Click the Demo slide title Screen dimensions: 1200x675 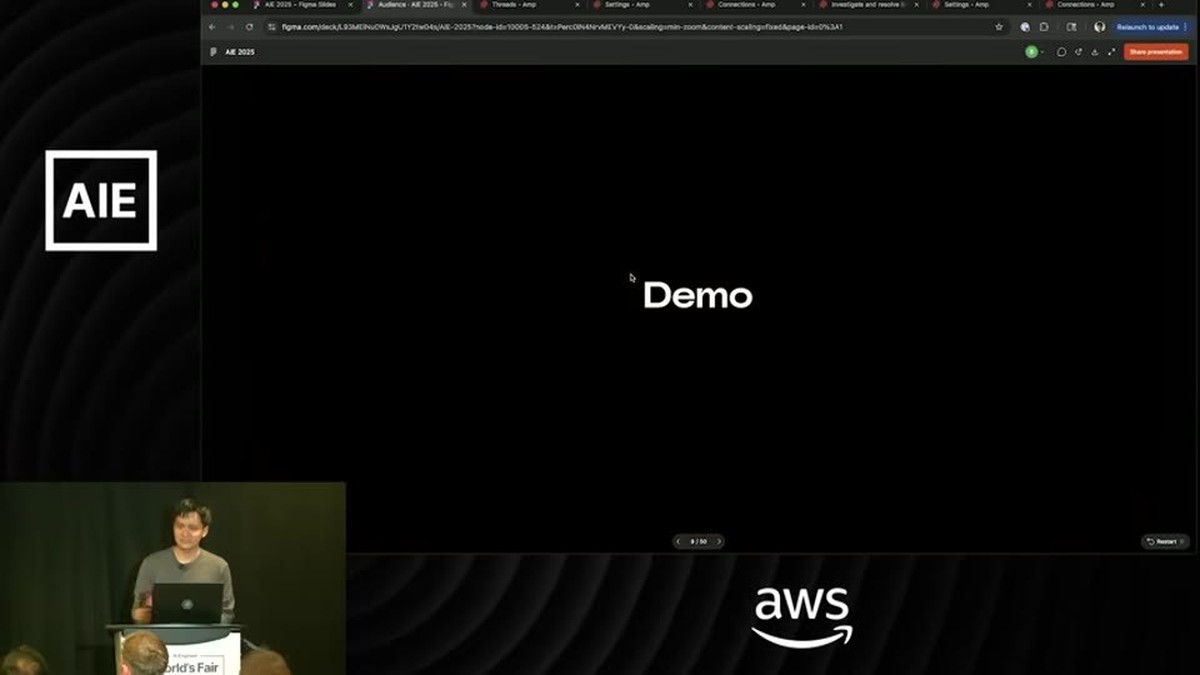(697, 295)
